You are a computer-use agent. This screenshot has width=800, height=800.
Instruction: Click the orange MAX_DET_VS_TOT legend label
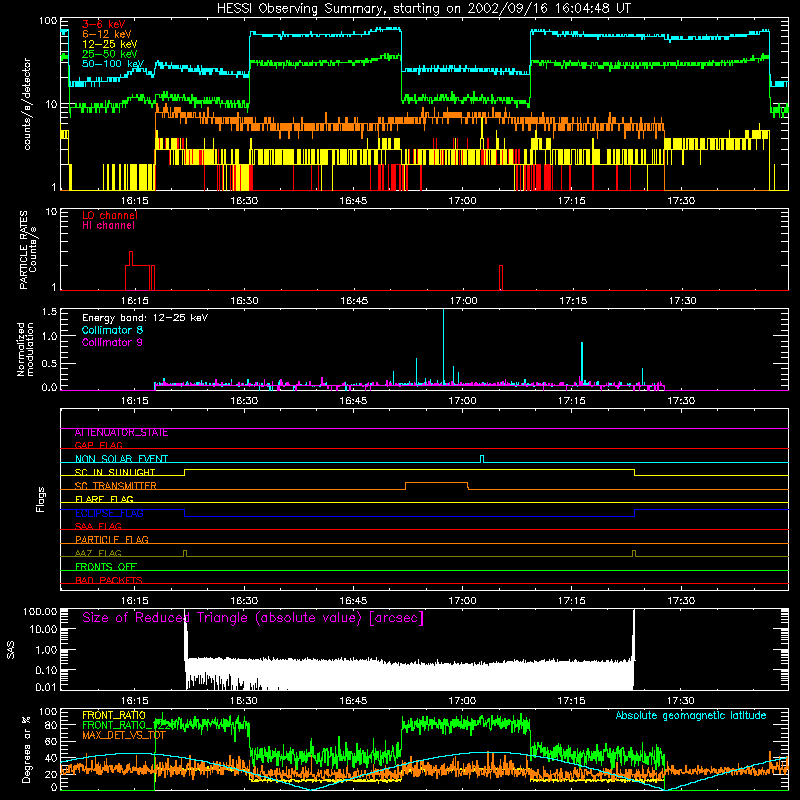click(x=124, y=735)
